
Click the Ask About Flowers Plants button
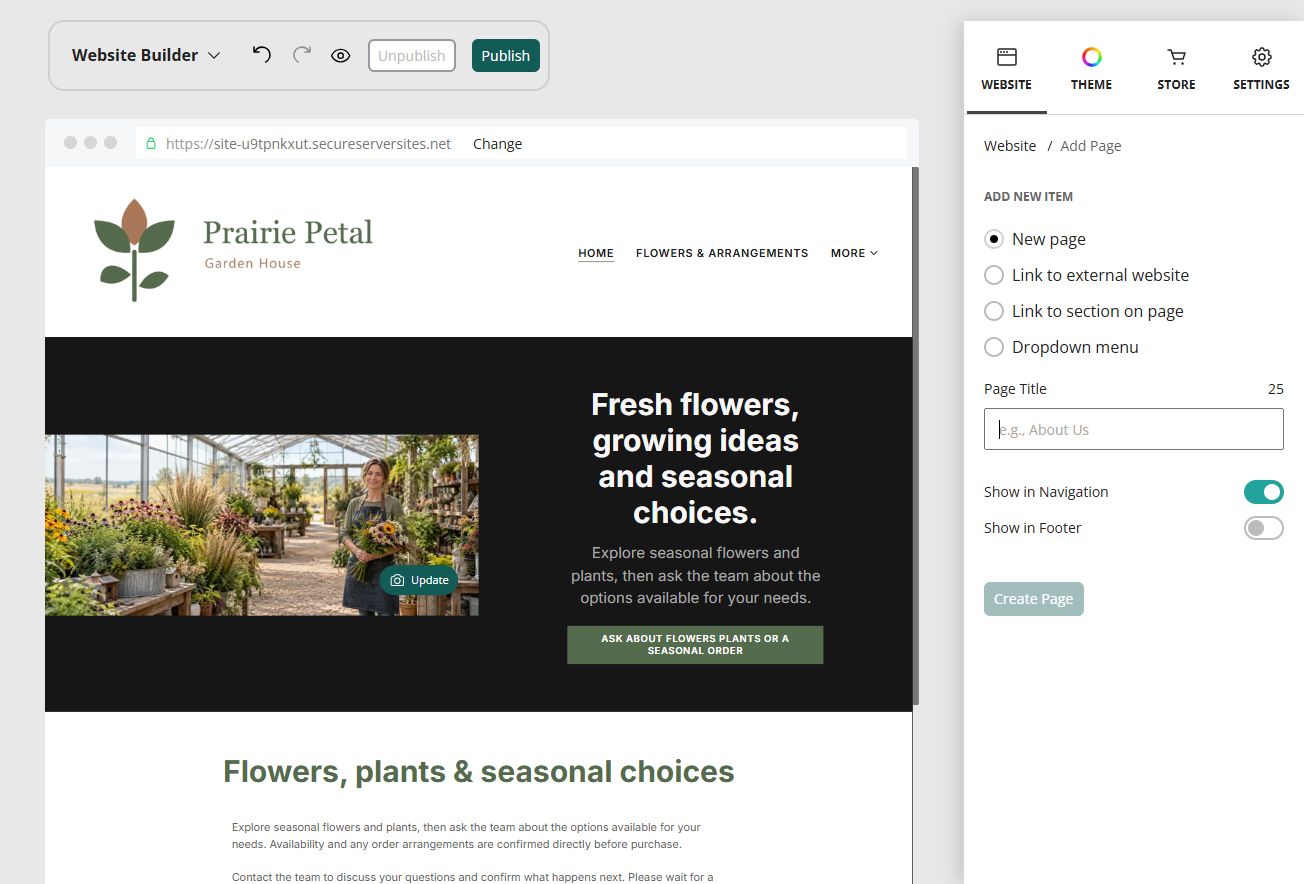[695, 645]
